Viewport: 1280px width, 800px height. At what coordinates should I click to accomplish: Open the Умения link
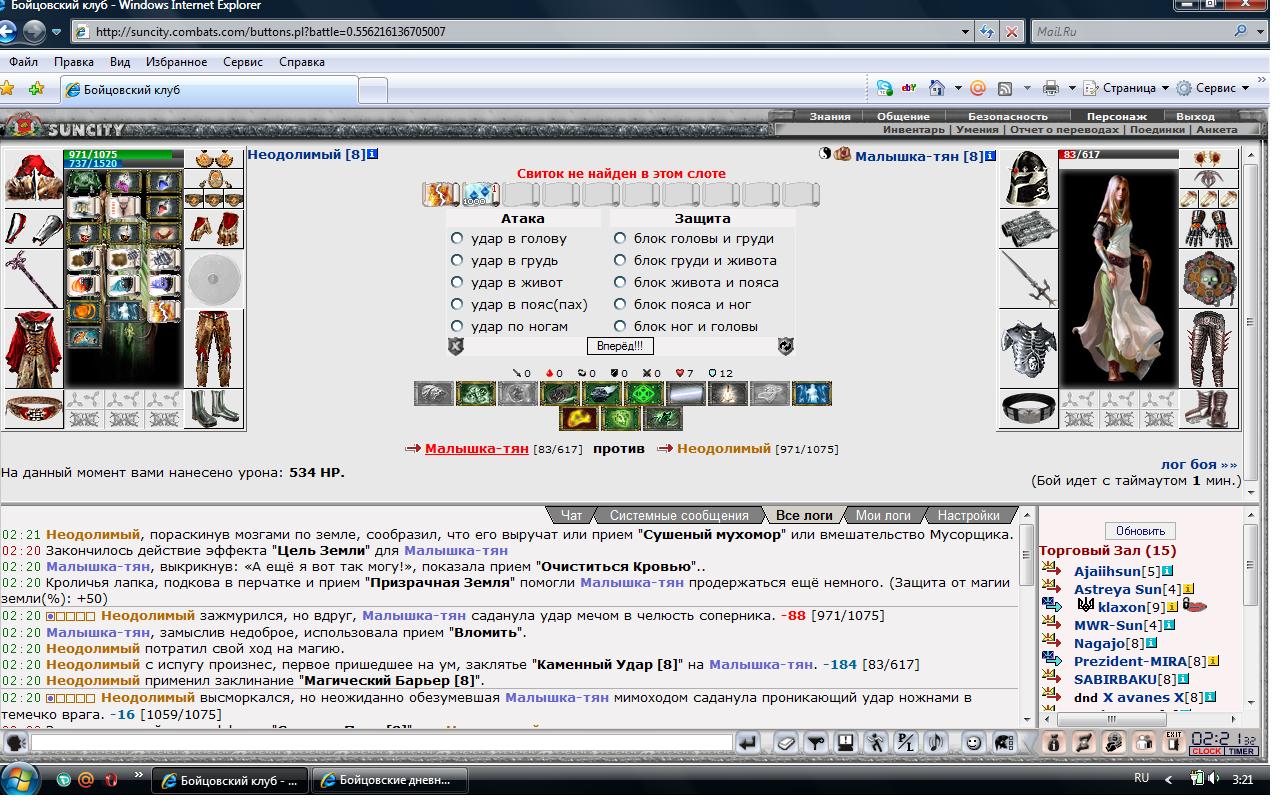coord(977,129)
